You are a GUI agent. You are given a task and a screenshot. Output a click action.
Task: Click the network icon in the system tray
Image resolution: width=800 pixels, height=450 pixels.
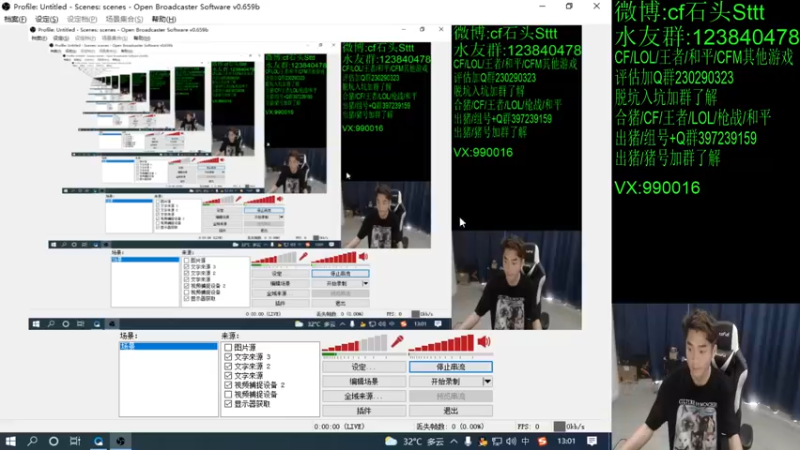[x=496, y=441]
